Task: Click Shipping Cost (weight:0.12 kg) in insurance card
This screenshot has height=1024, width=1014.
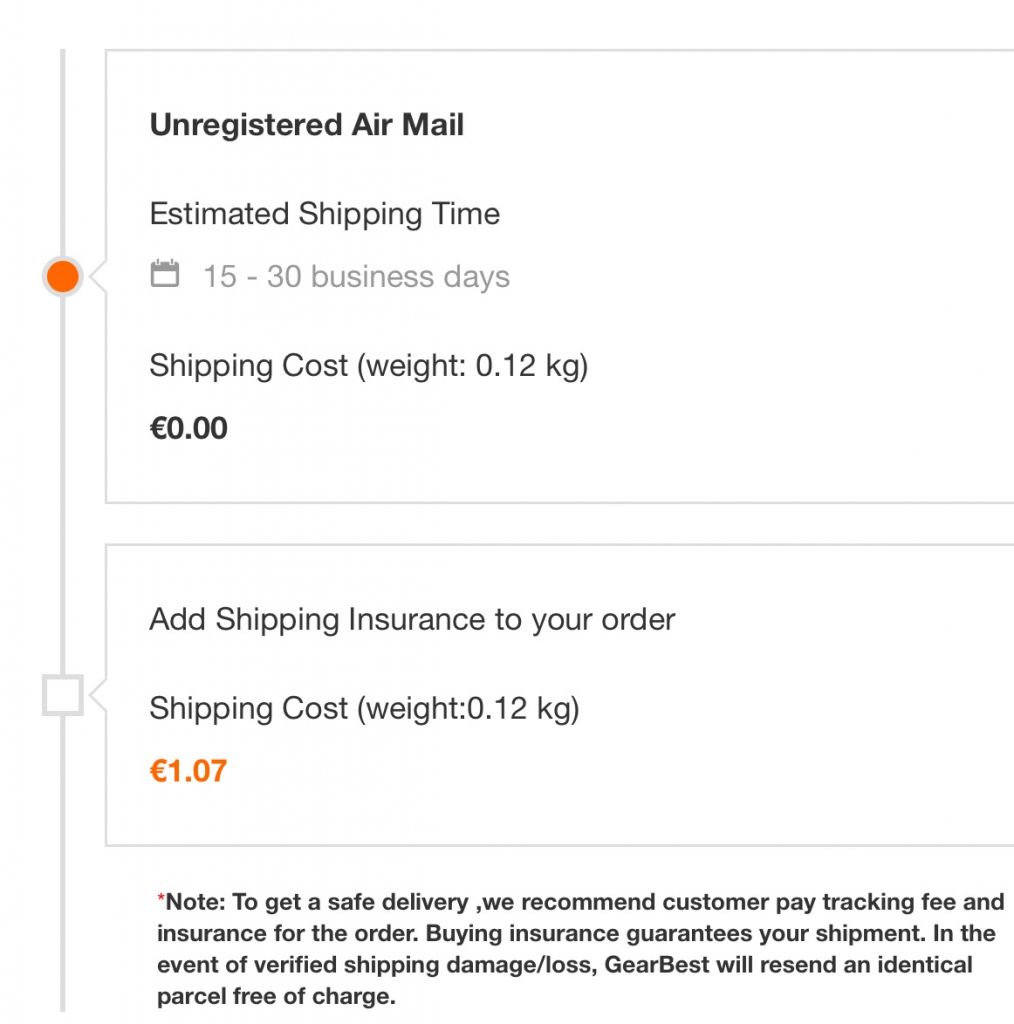Action: tap(364, 709)
